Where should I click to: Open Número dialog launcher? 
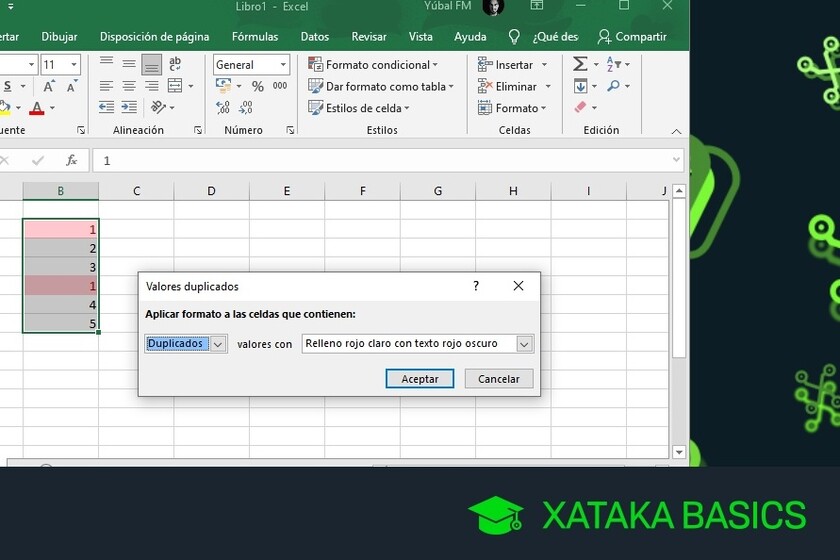[290, 130]
